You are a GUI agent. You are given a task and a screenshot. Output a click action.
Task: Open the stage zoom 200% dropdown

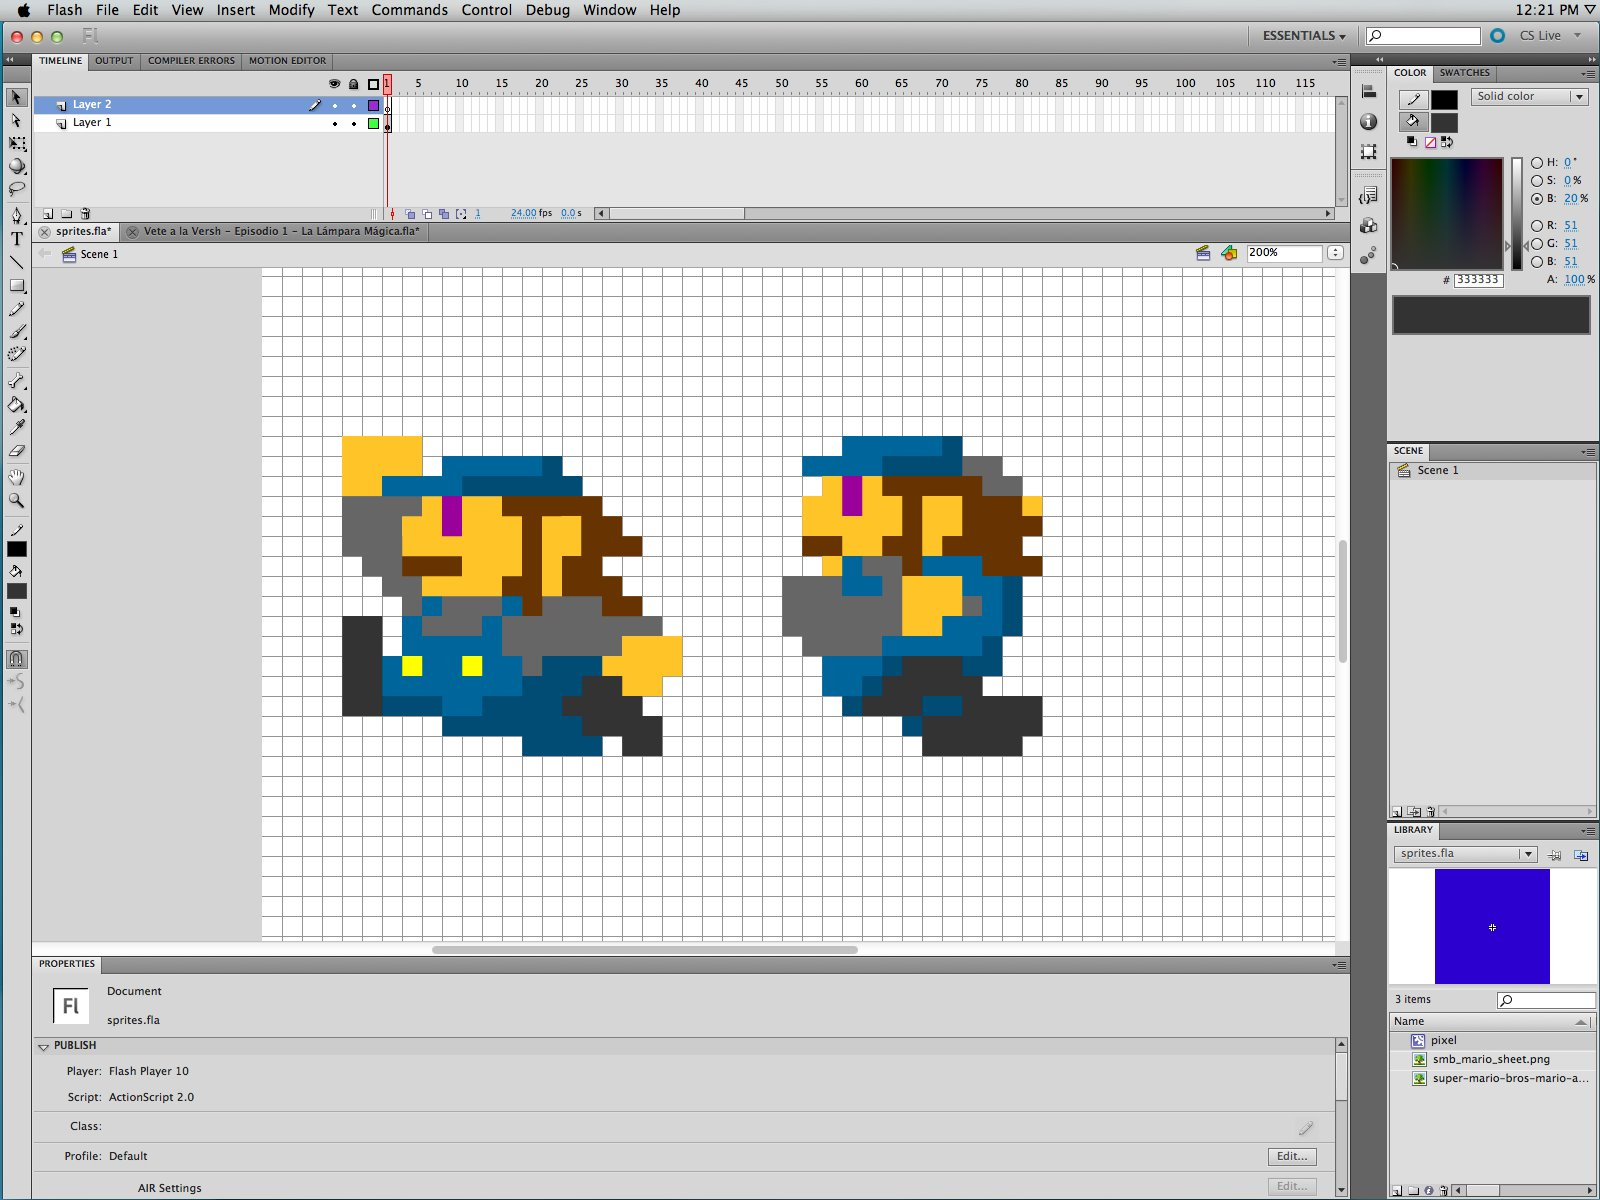(x=1335, y=253)
